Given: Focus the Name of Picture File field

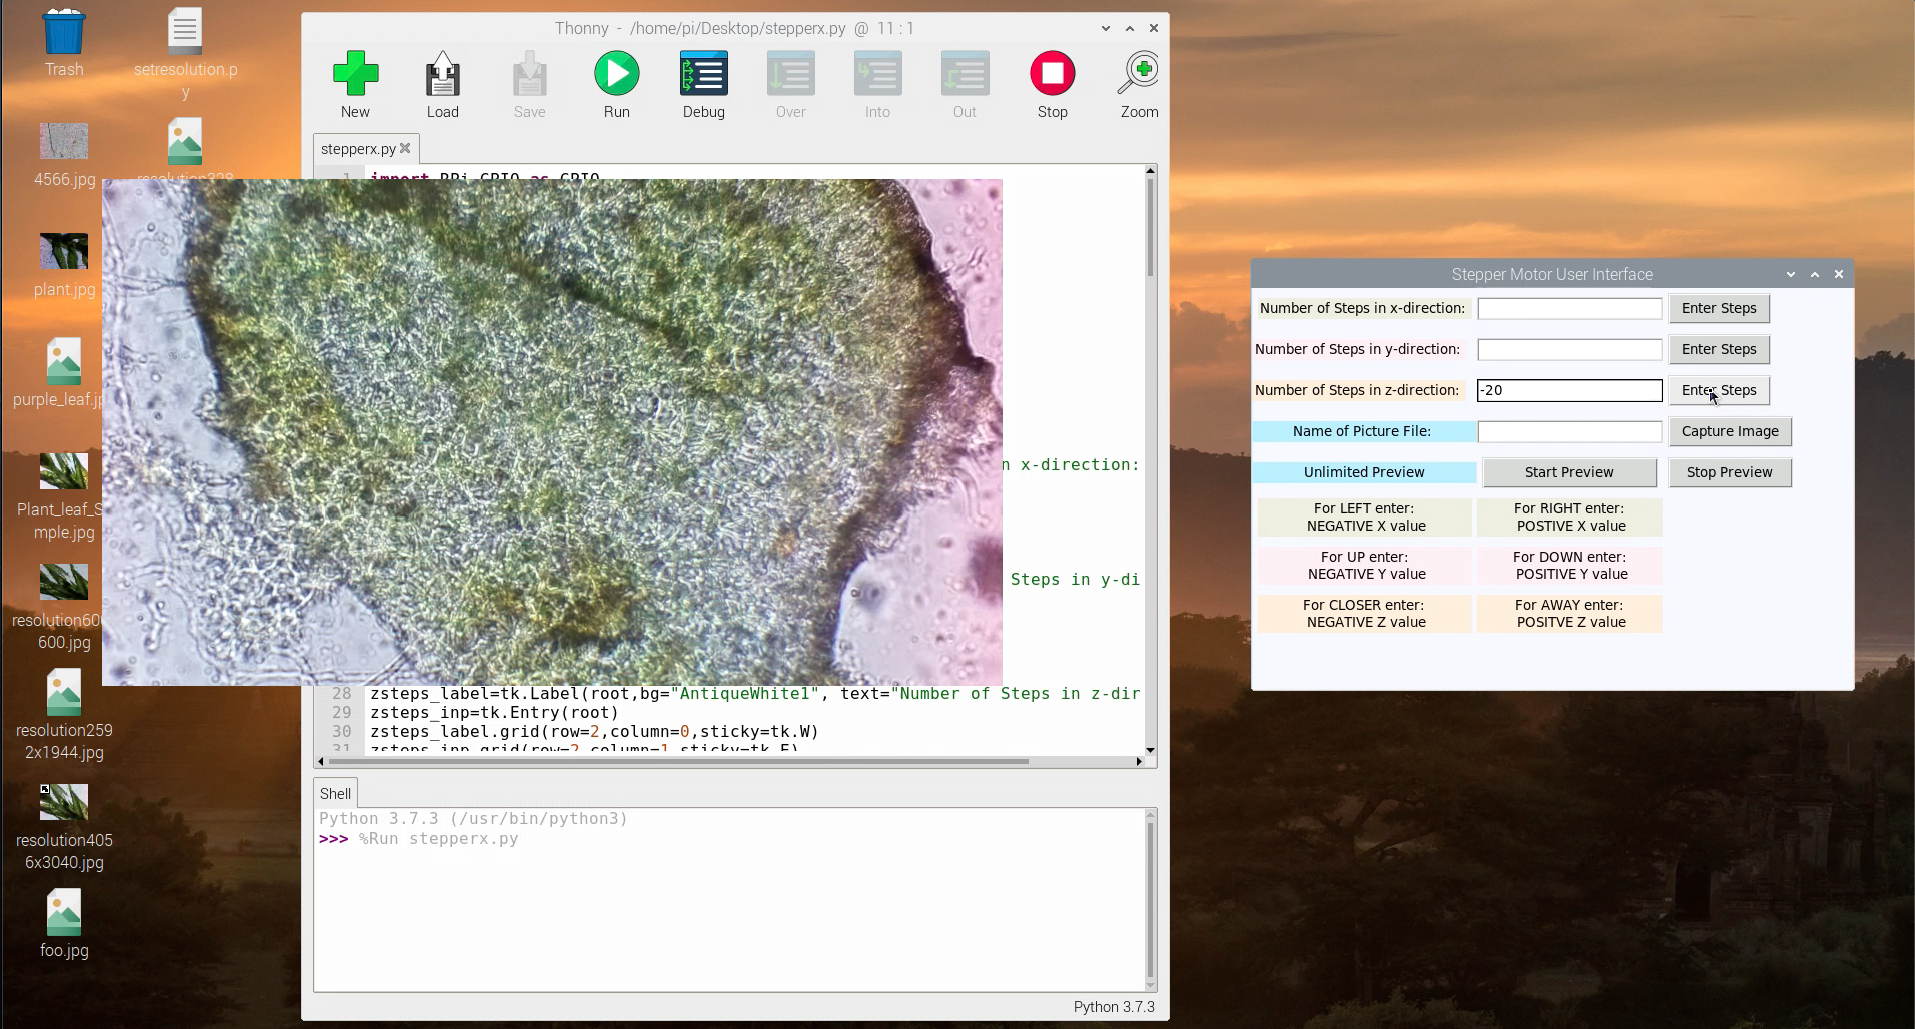Looking at the screenshot, I should pyautogui.click(x=1570, y=431).
